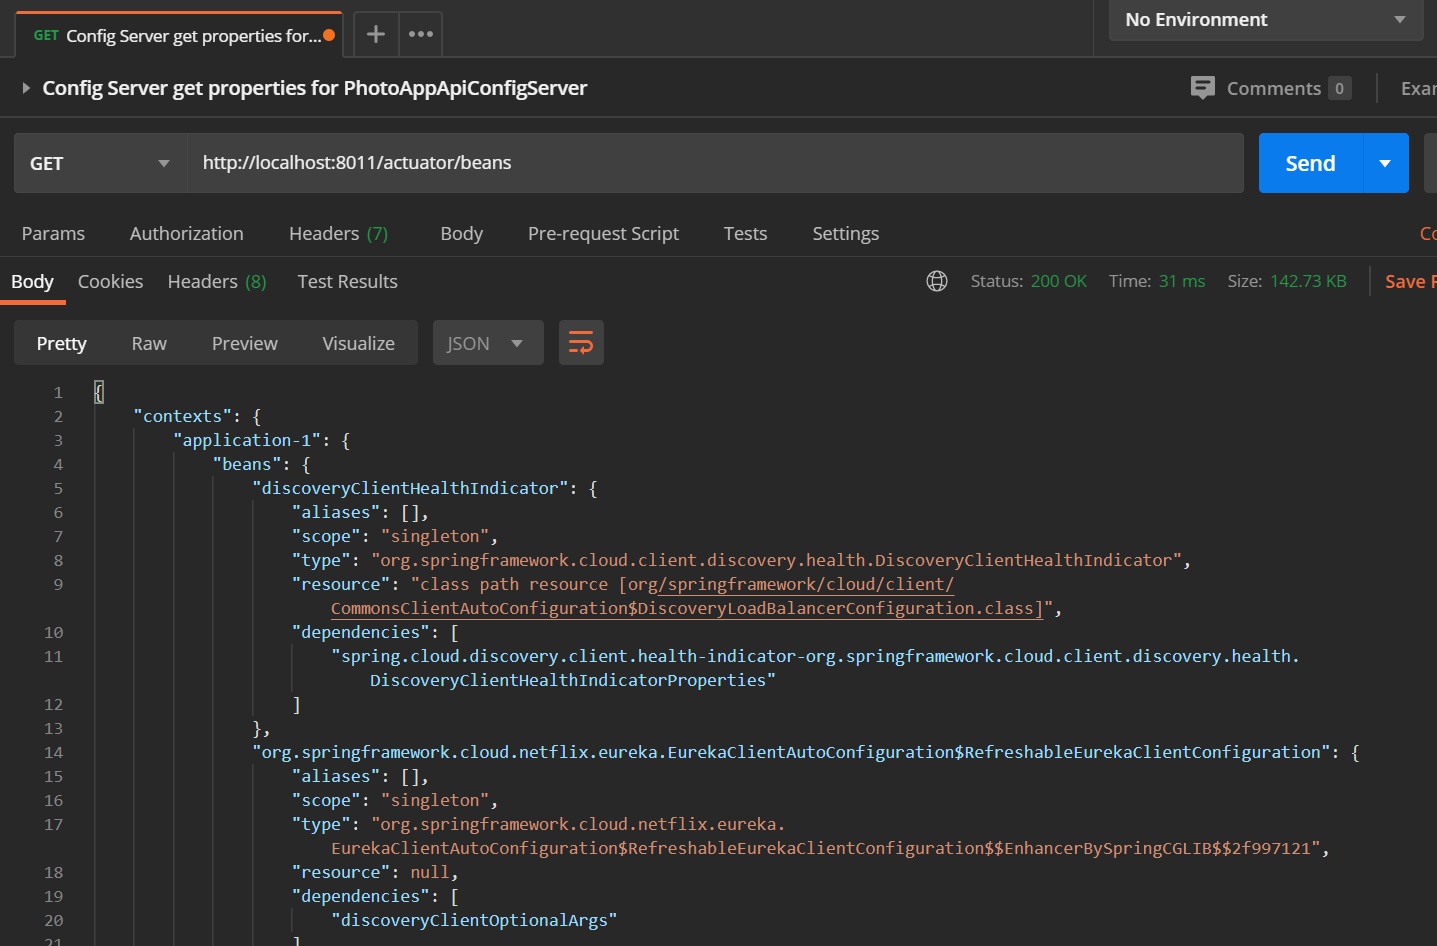
Task: Open the response Cookies tab
Action: tap(110, 281)
